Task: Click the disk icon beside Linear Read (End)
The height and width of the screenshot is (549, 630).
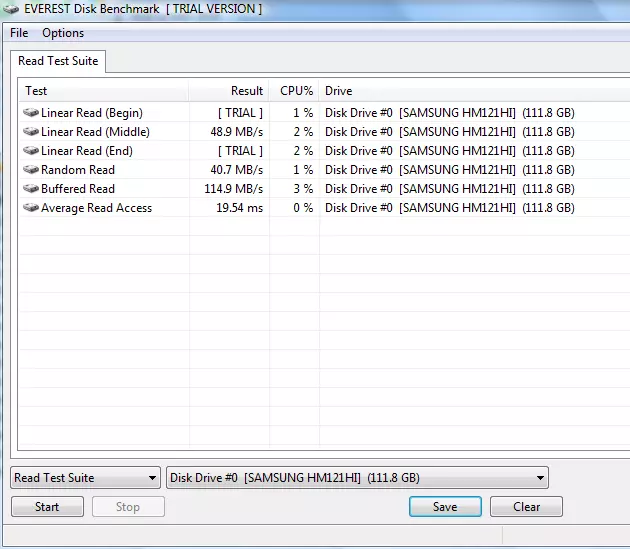Action: click(x=31, y=151)
